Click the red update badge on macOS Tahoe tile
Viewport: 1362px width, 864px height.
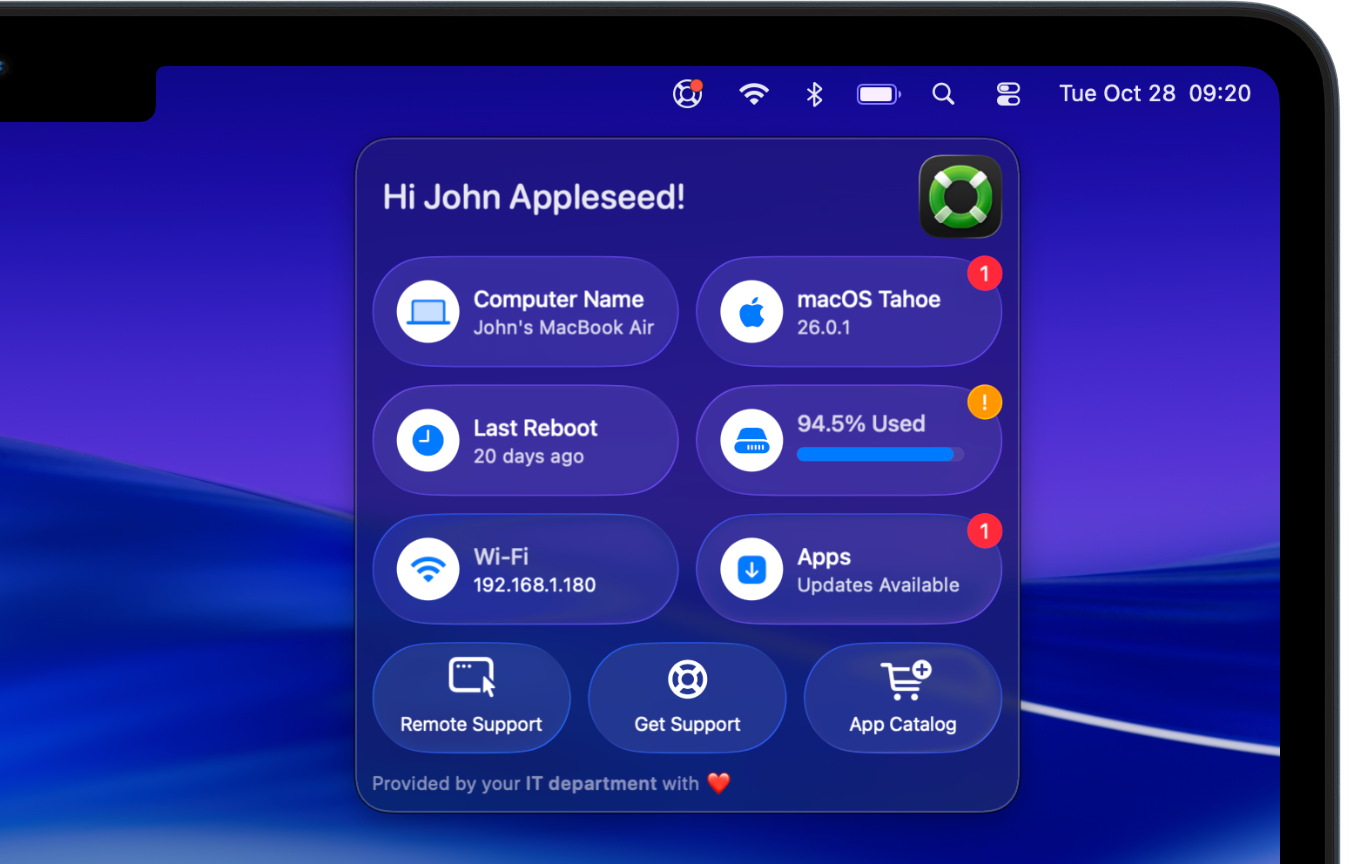point(984,273)
